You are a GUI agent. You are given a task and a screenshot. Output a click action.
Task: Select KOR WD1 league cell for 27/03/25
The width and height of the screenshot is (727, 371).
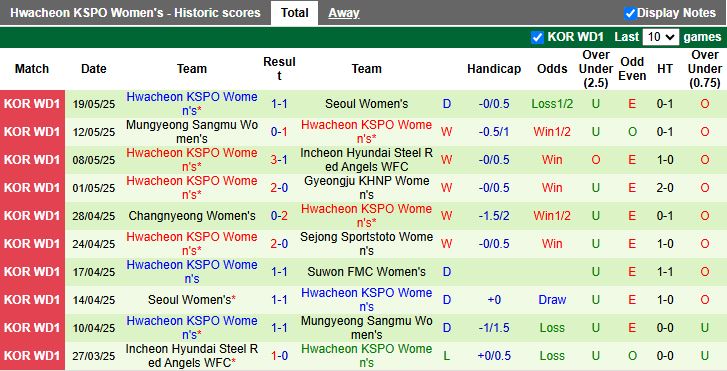click(x=32, y=356)
